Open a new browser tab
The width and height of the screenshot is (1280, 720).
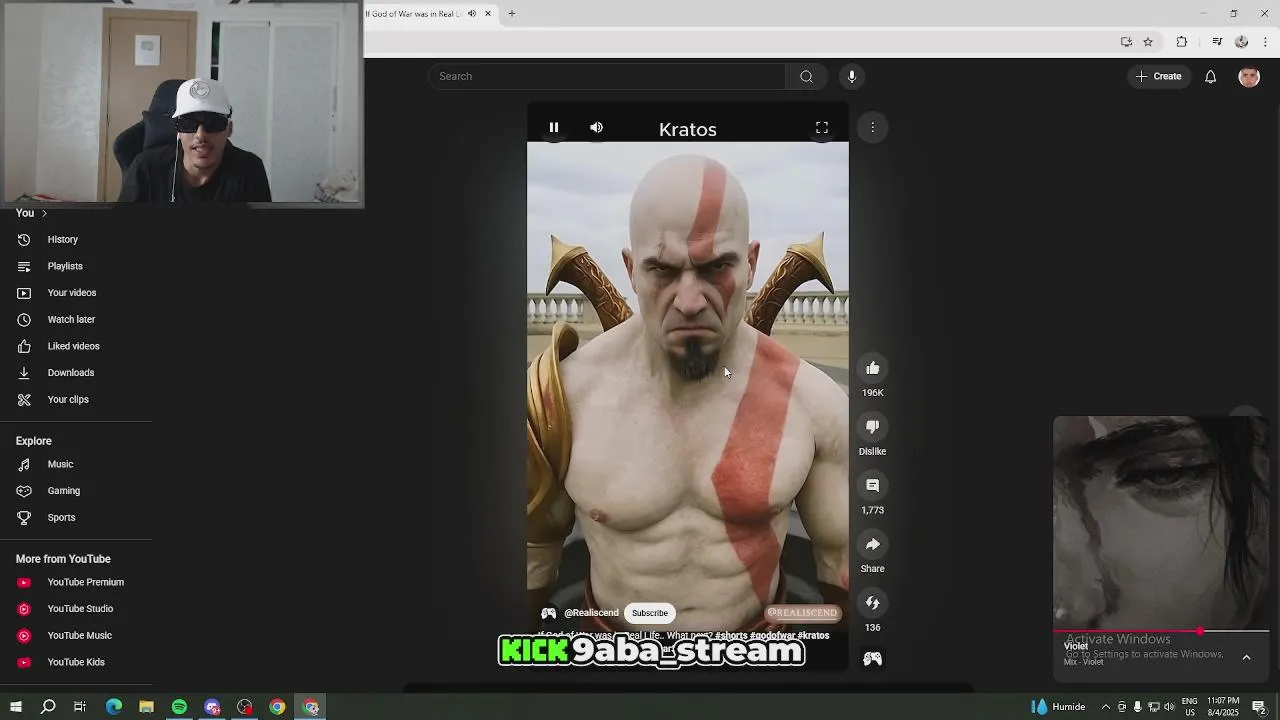coord(511,13)
